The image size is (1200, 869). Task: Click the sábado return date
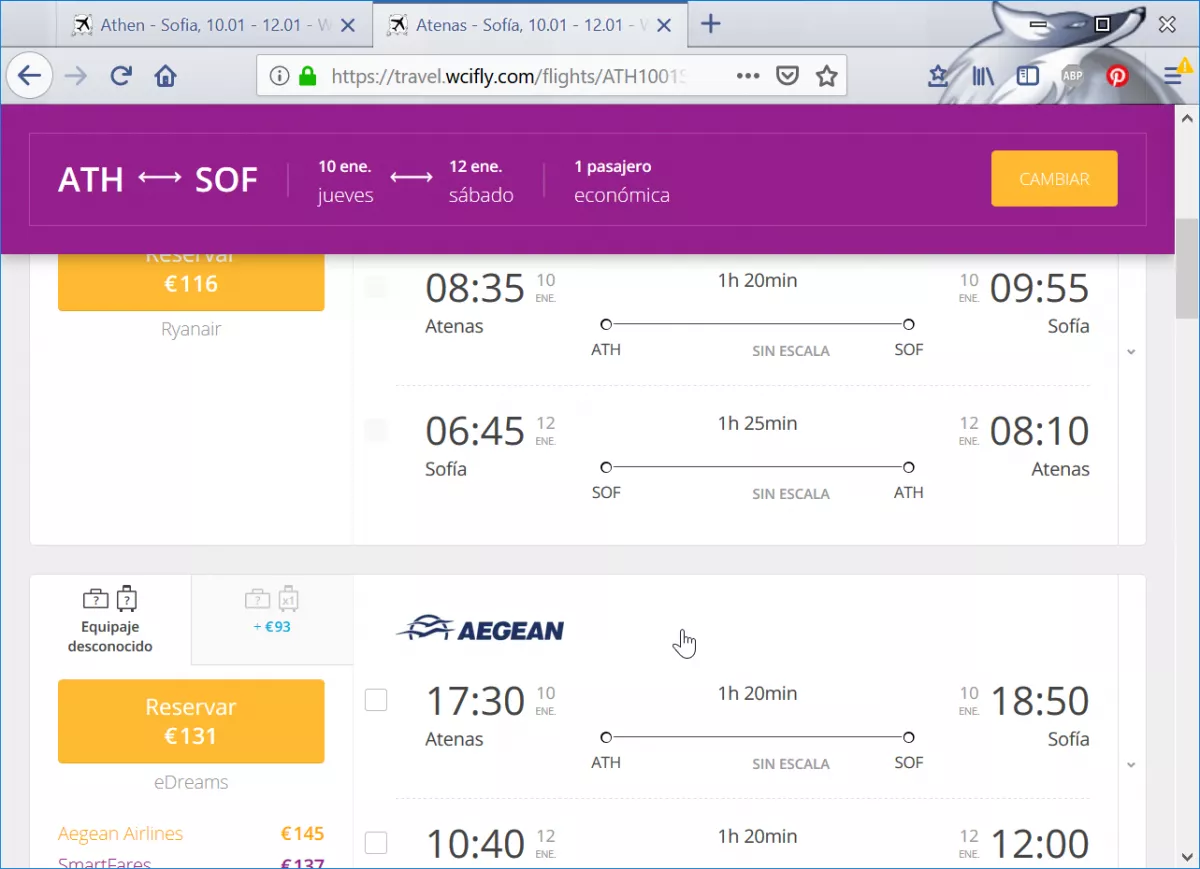click(x=481, y=195)
